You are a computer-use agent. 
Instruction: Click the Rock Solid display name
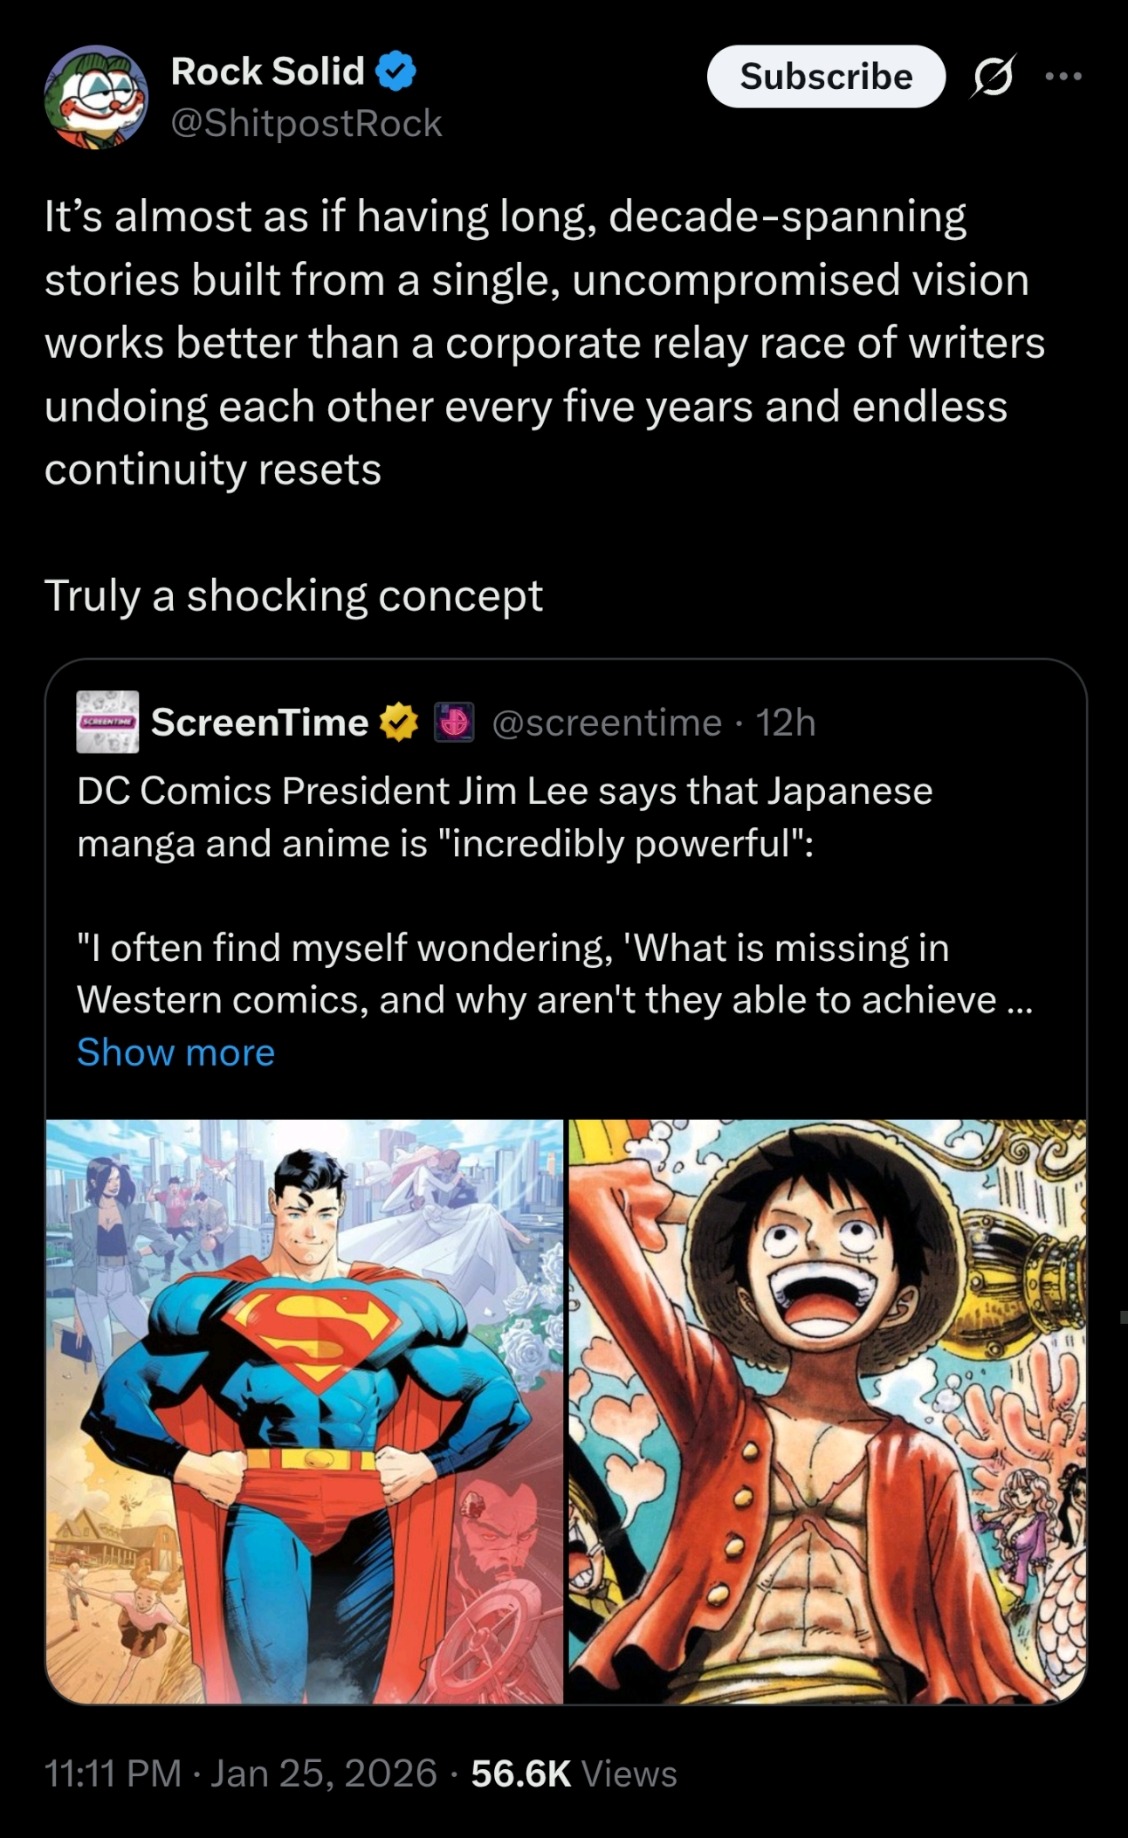[x=268, y=72]
